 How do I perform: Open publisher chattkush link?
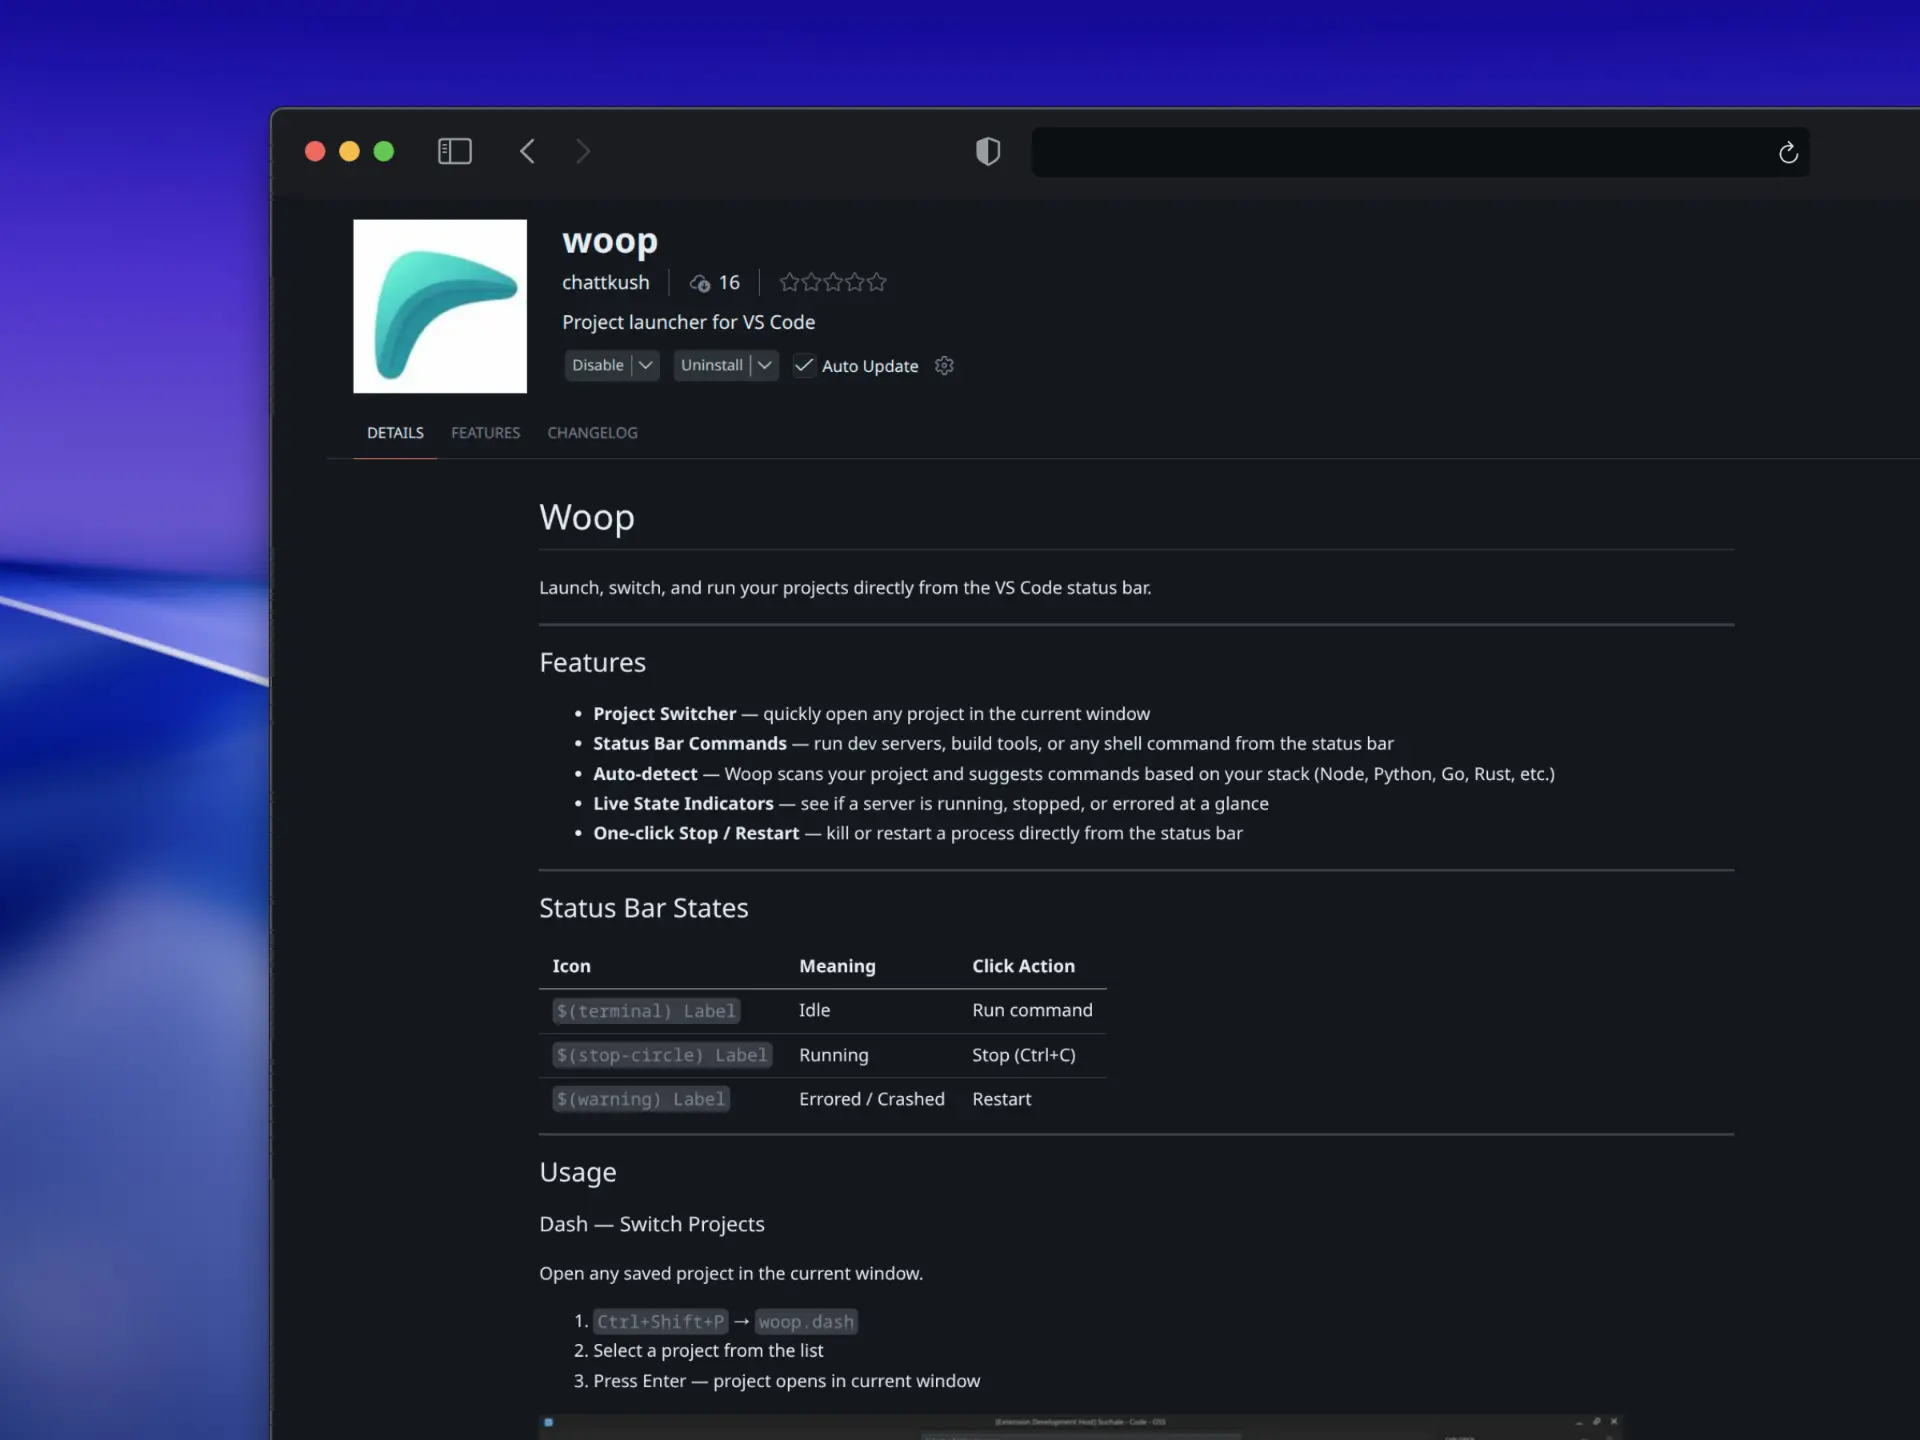[x=605, y=283]
